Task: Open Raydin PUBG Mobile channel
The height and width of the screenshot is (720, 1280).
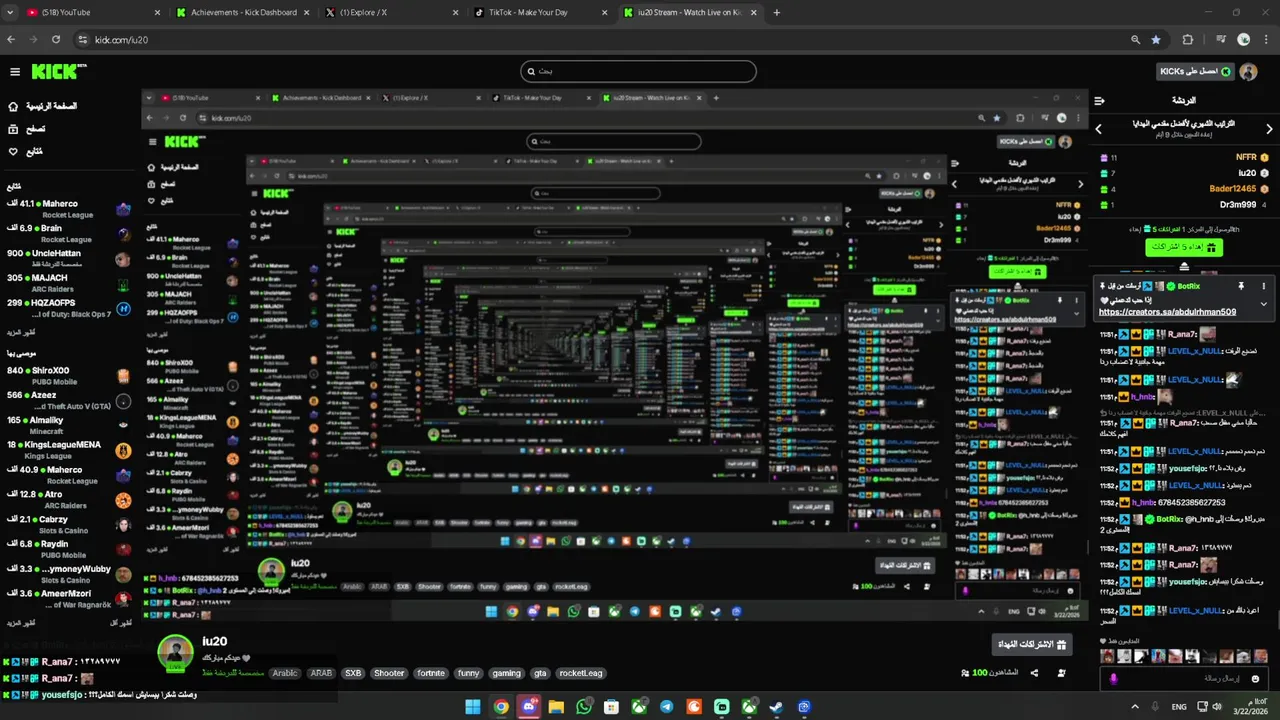Action: [68, 549]
